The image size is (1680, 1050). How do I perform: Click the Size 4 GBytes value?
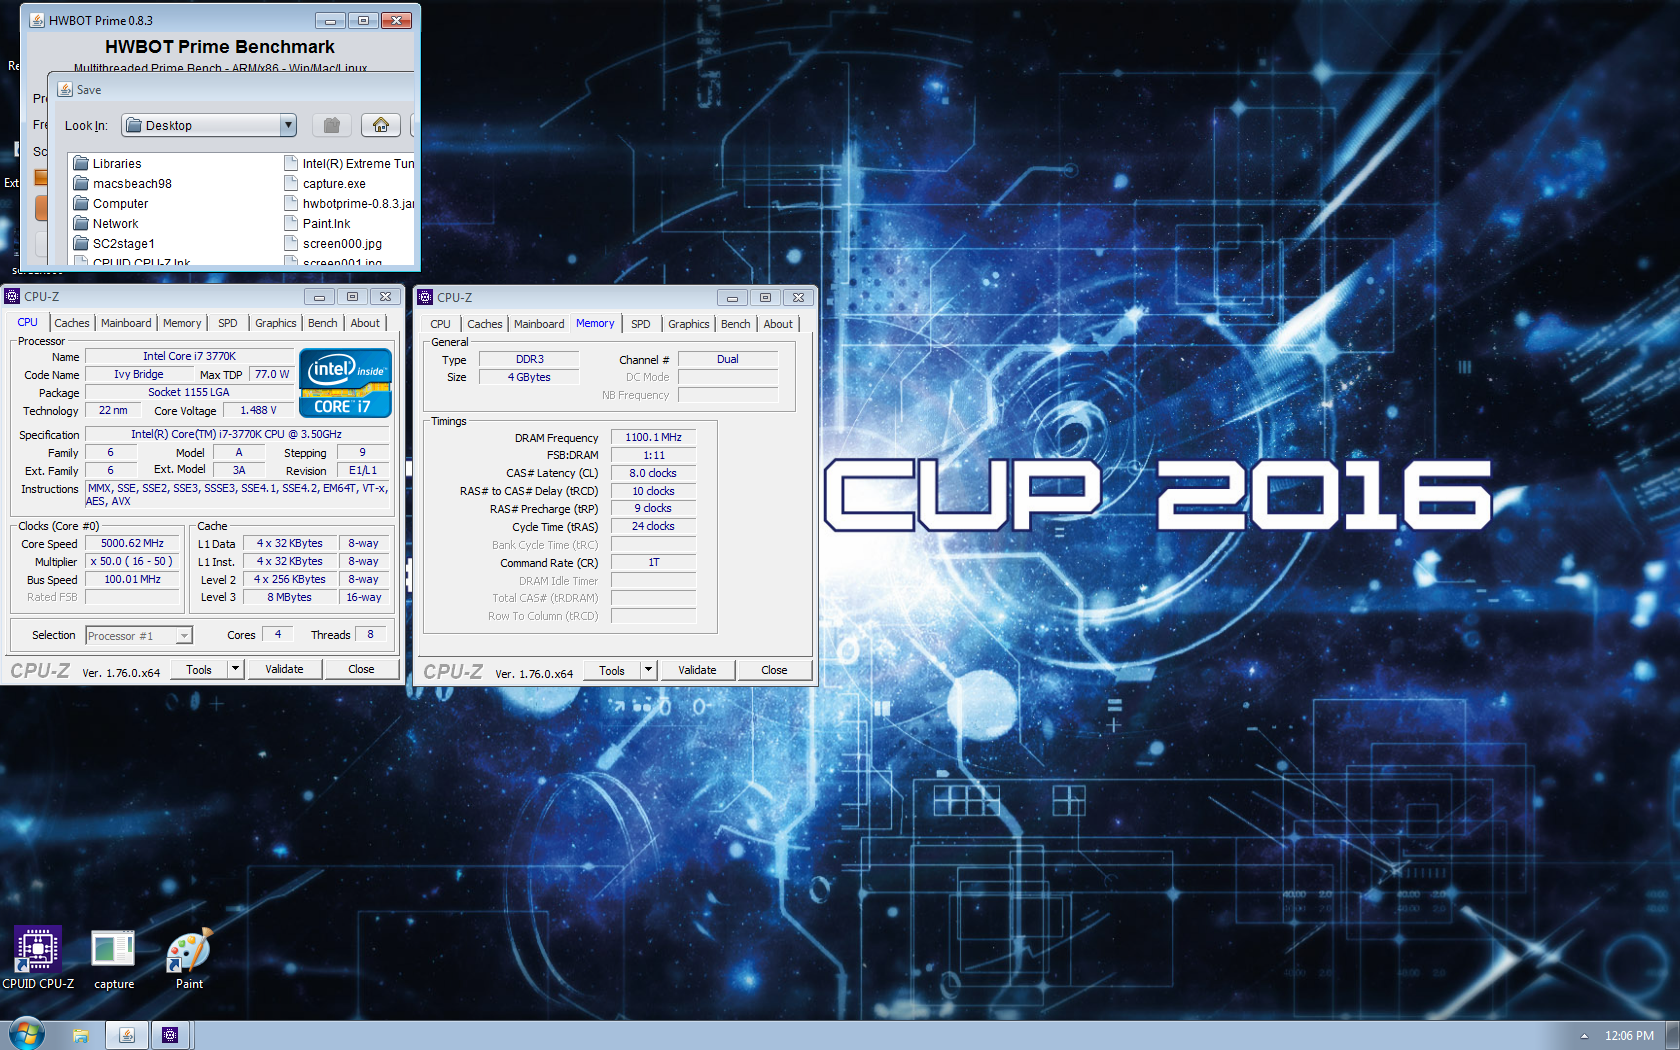(x=529, y=377)
